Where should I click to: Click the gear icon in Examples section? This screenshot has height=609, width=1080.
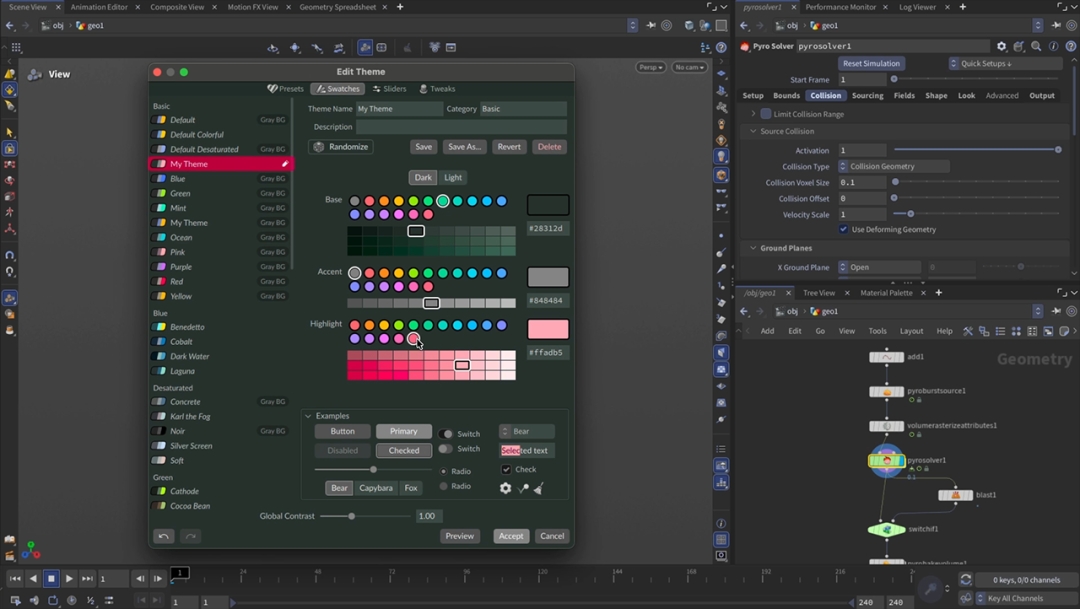point(506,488)
